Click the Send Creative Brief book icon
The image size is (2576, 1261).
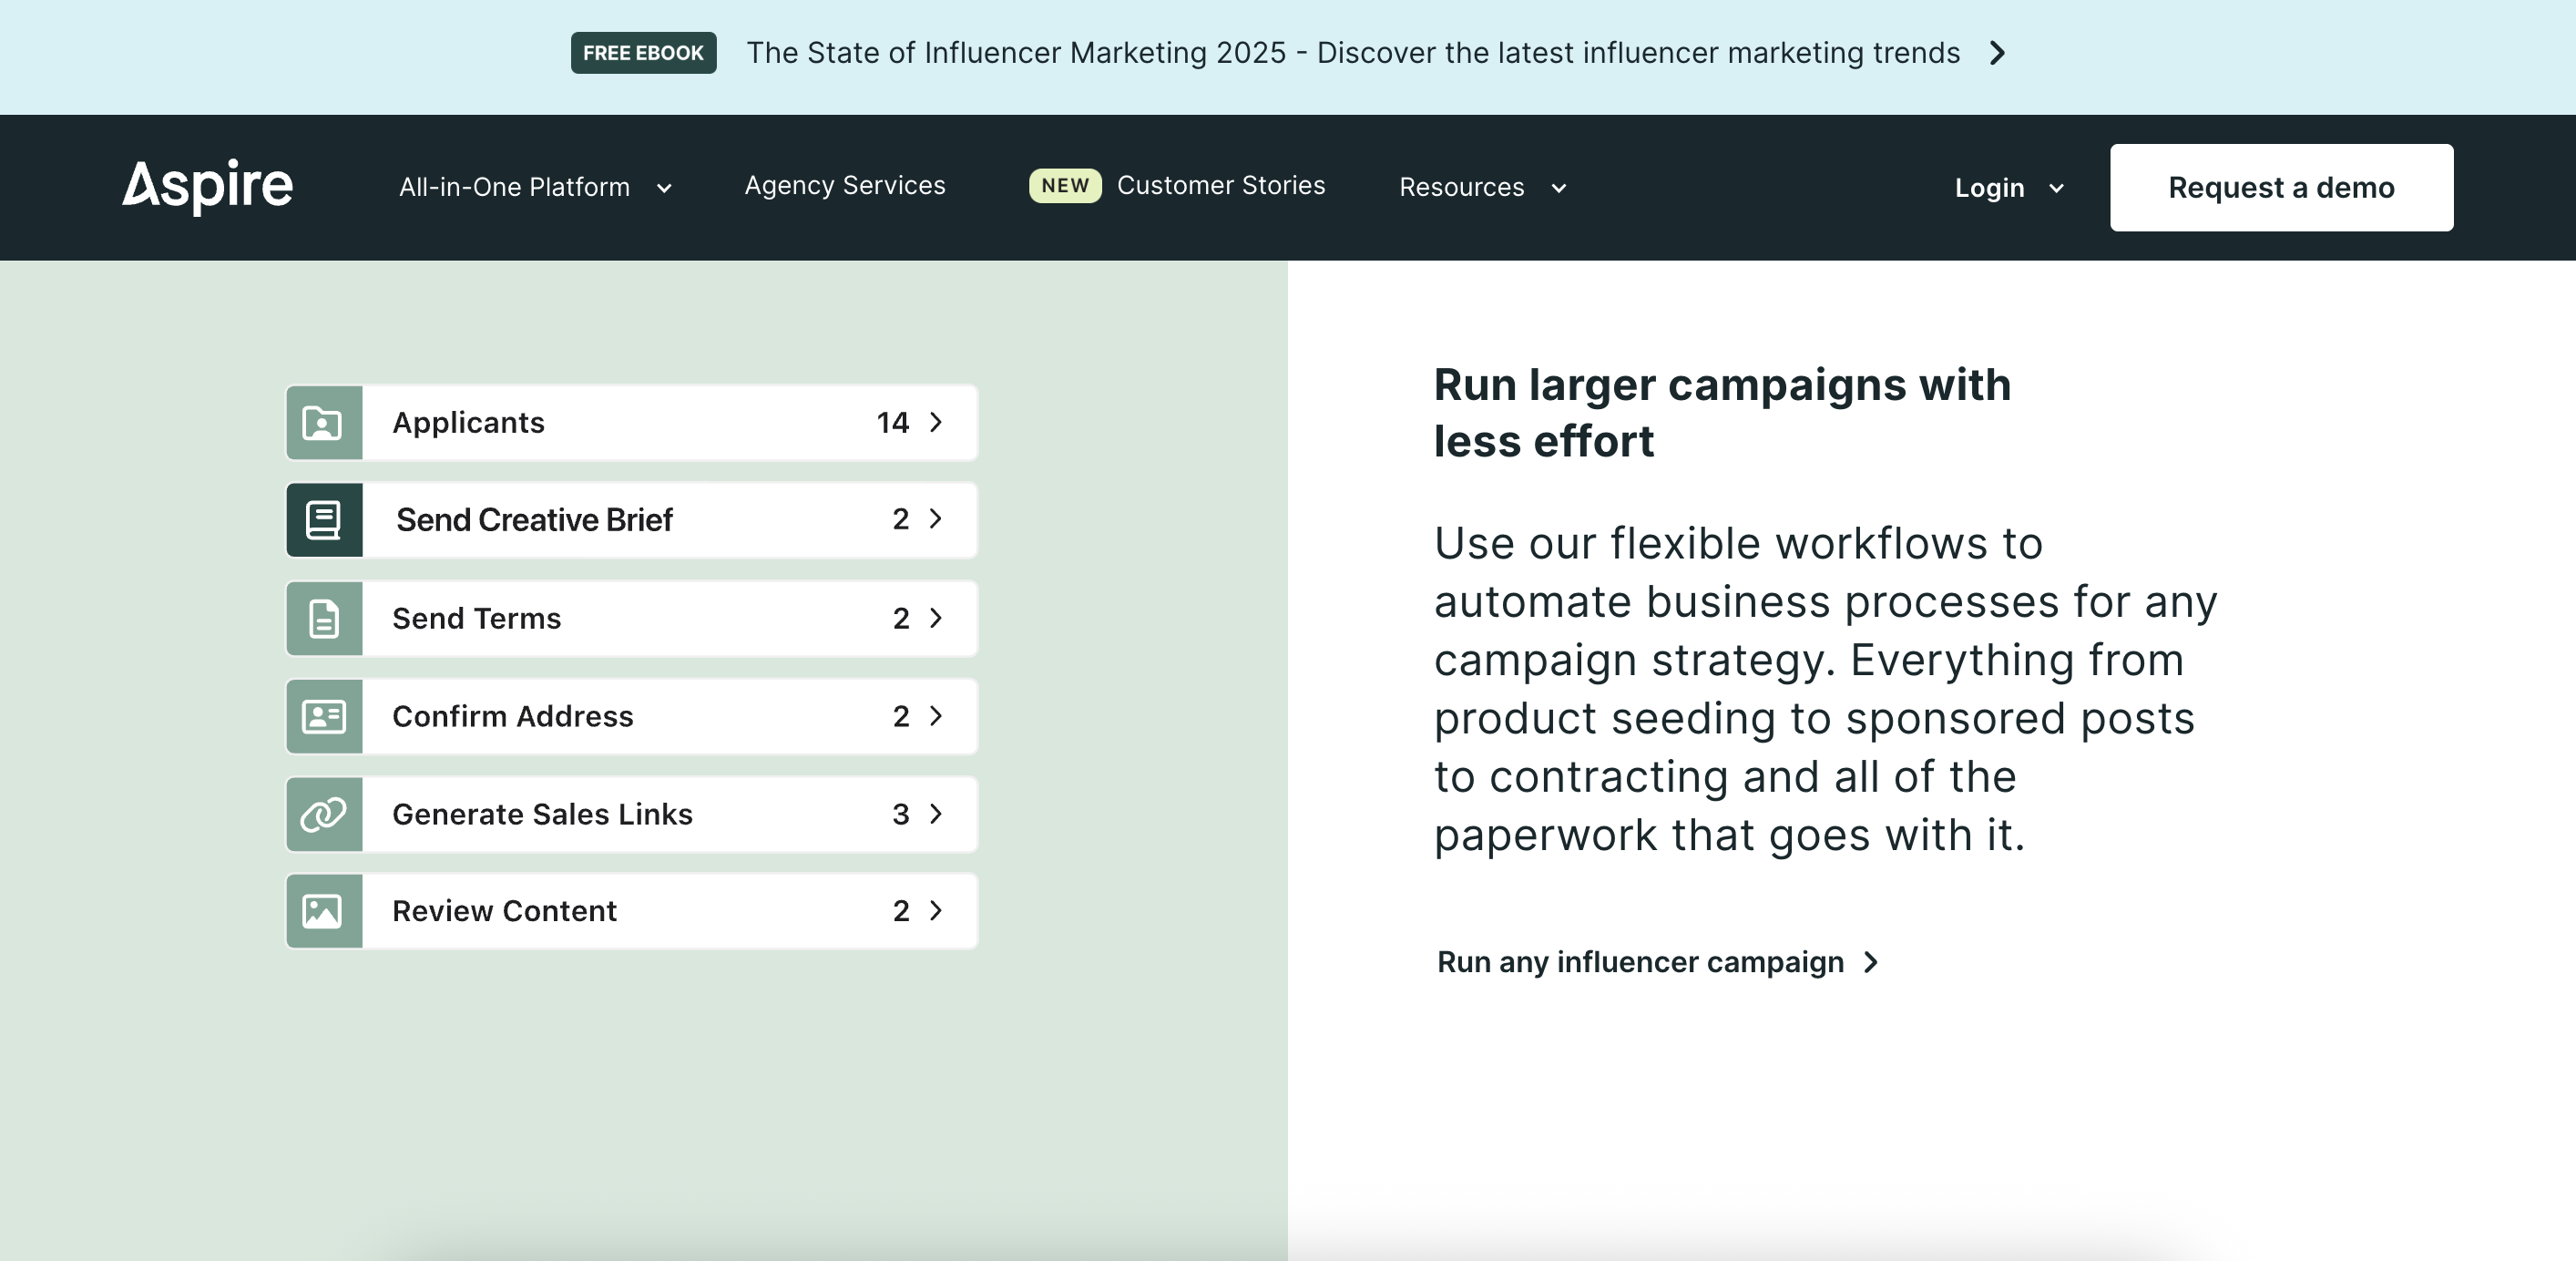click(x=323, y=520)
